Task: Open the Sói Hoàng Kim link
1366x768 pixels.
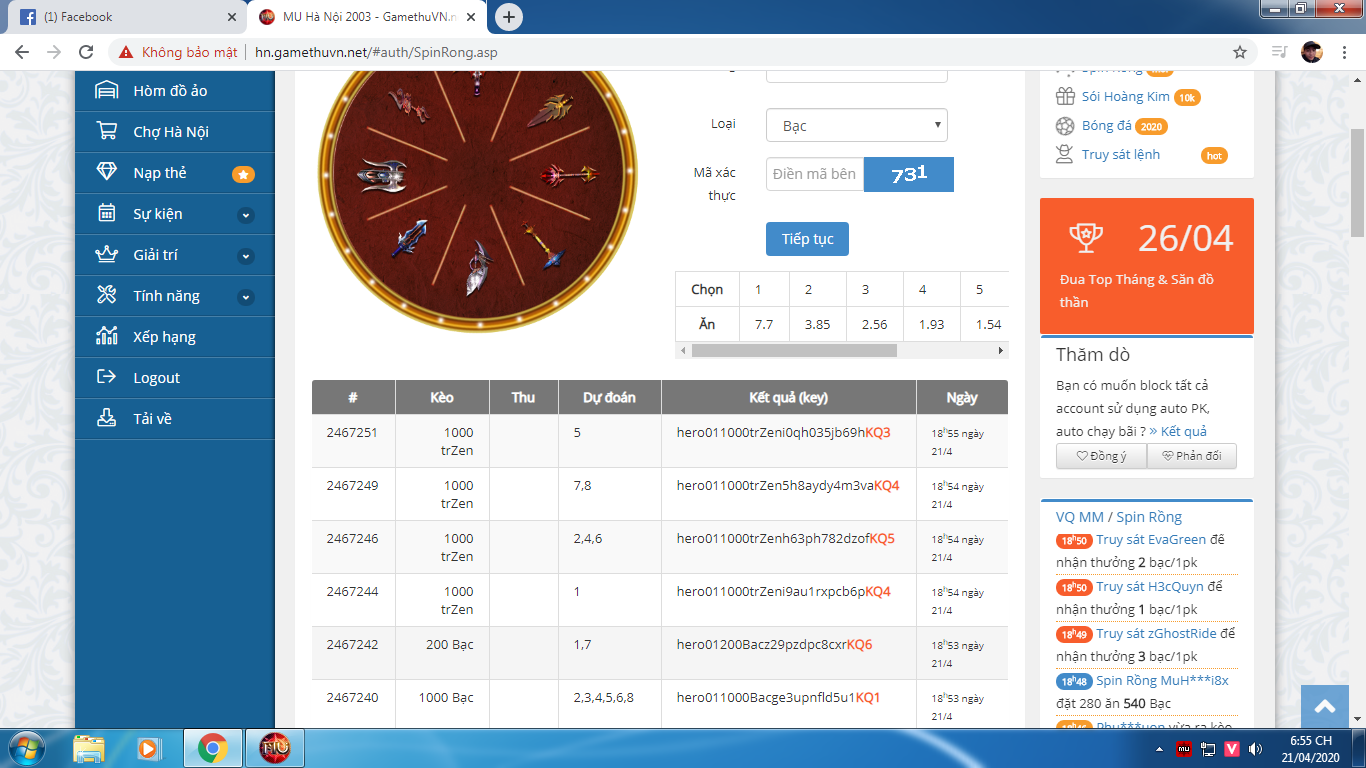Action: point(1125,97)
